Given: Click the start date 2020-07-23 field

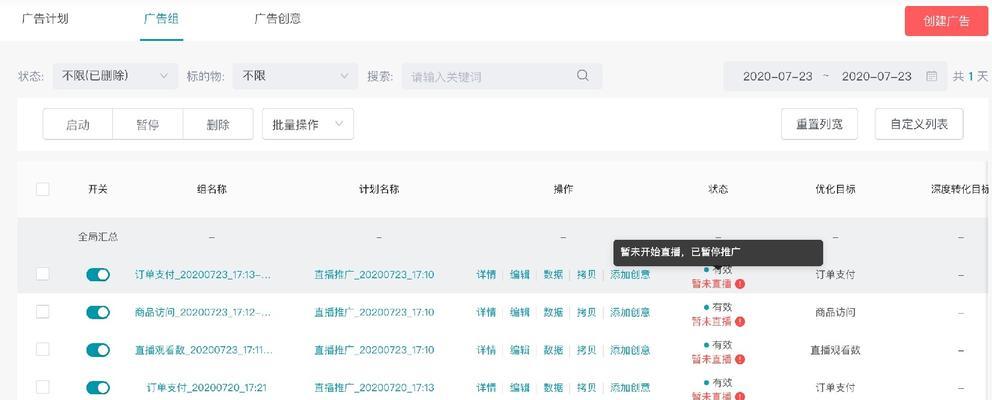Looking at the screenshot, I should tap(778, 77).
